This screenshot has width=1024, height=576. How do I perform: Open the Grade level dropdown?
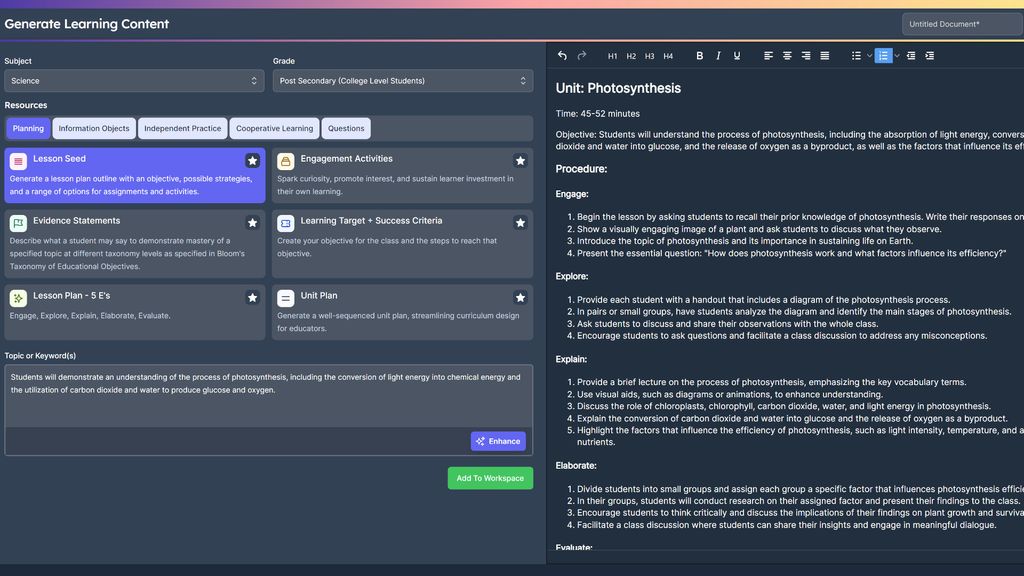[x=402, y=80]
